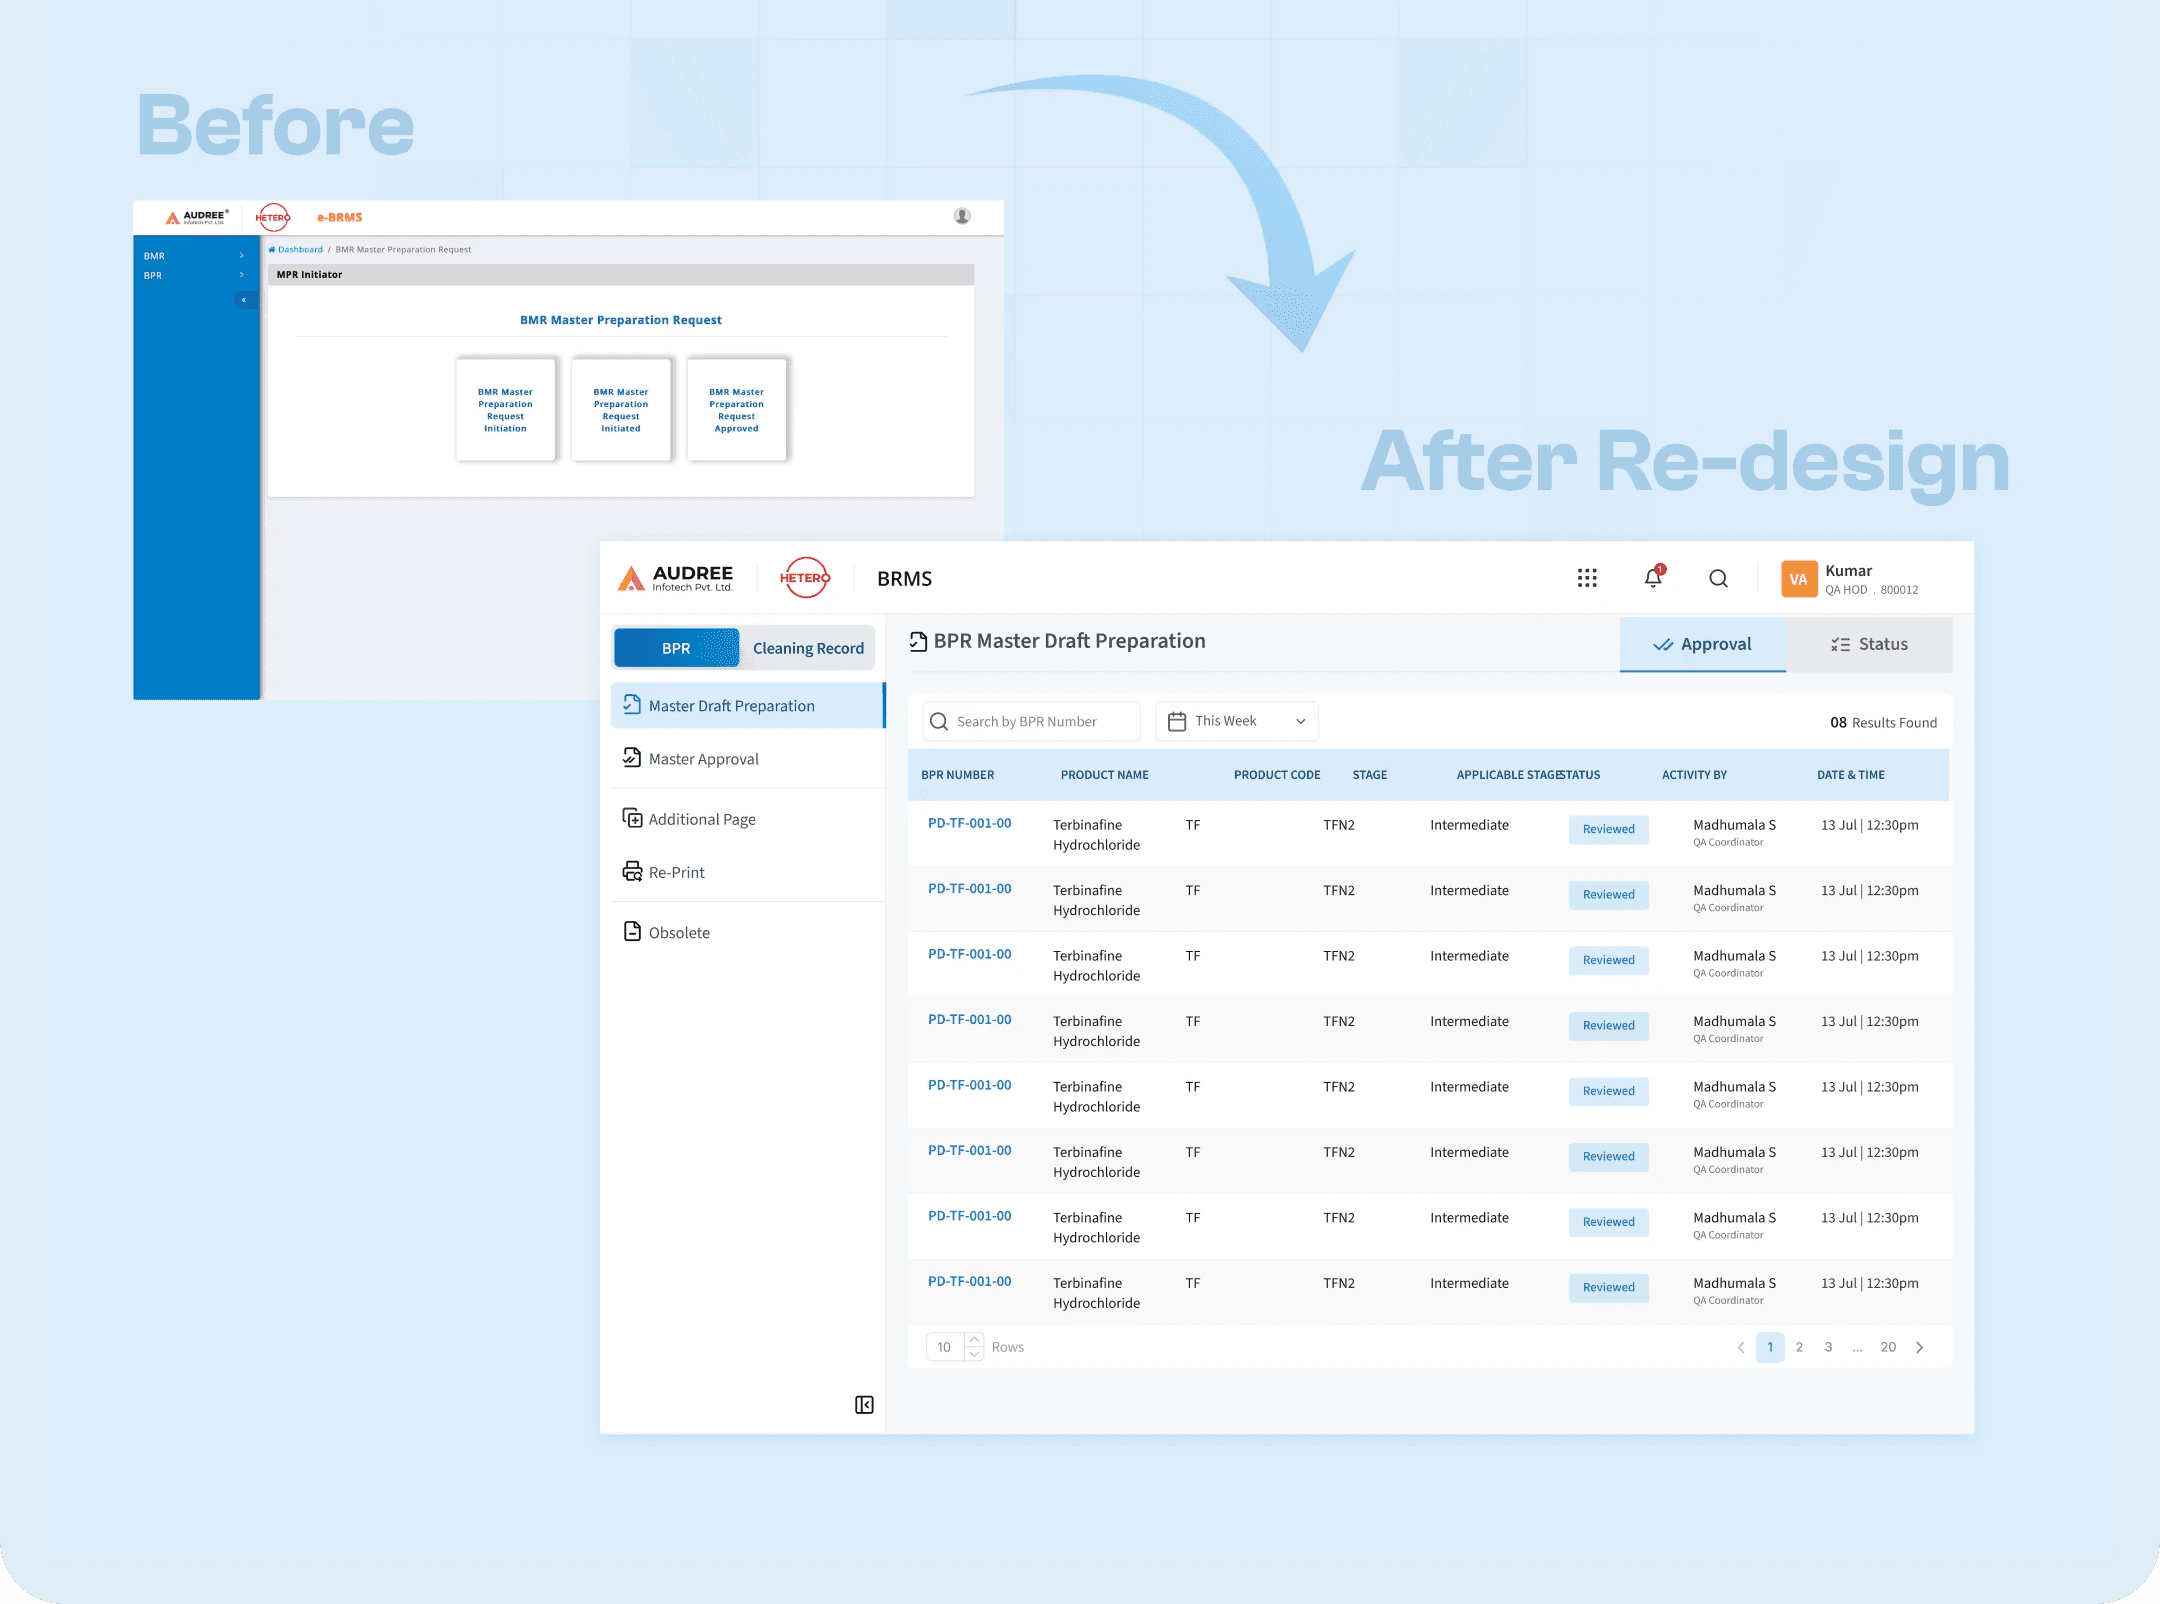Open the apps grid menu in the header
Screen dimensions: 2160x1604
pyautogui.click(x=1587, y=578)
